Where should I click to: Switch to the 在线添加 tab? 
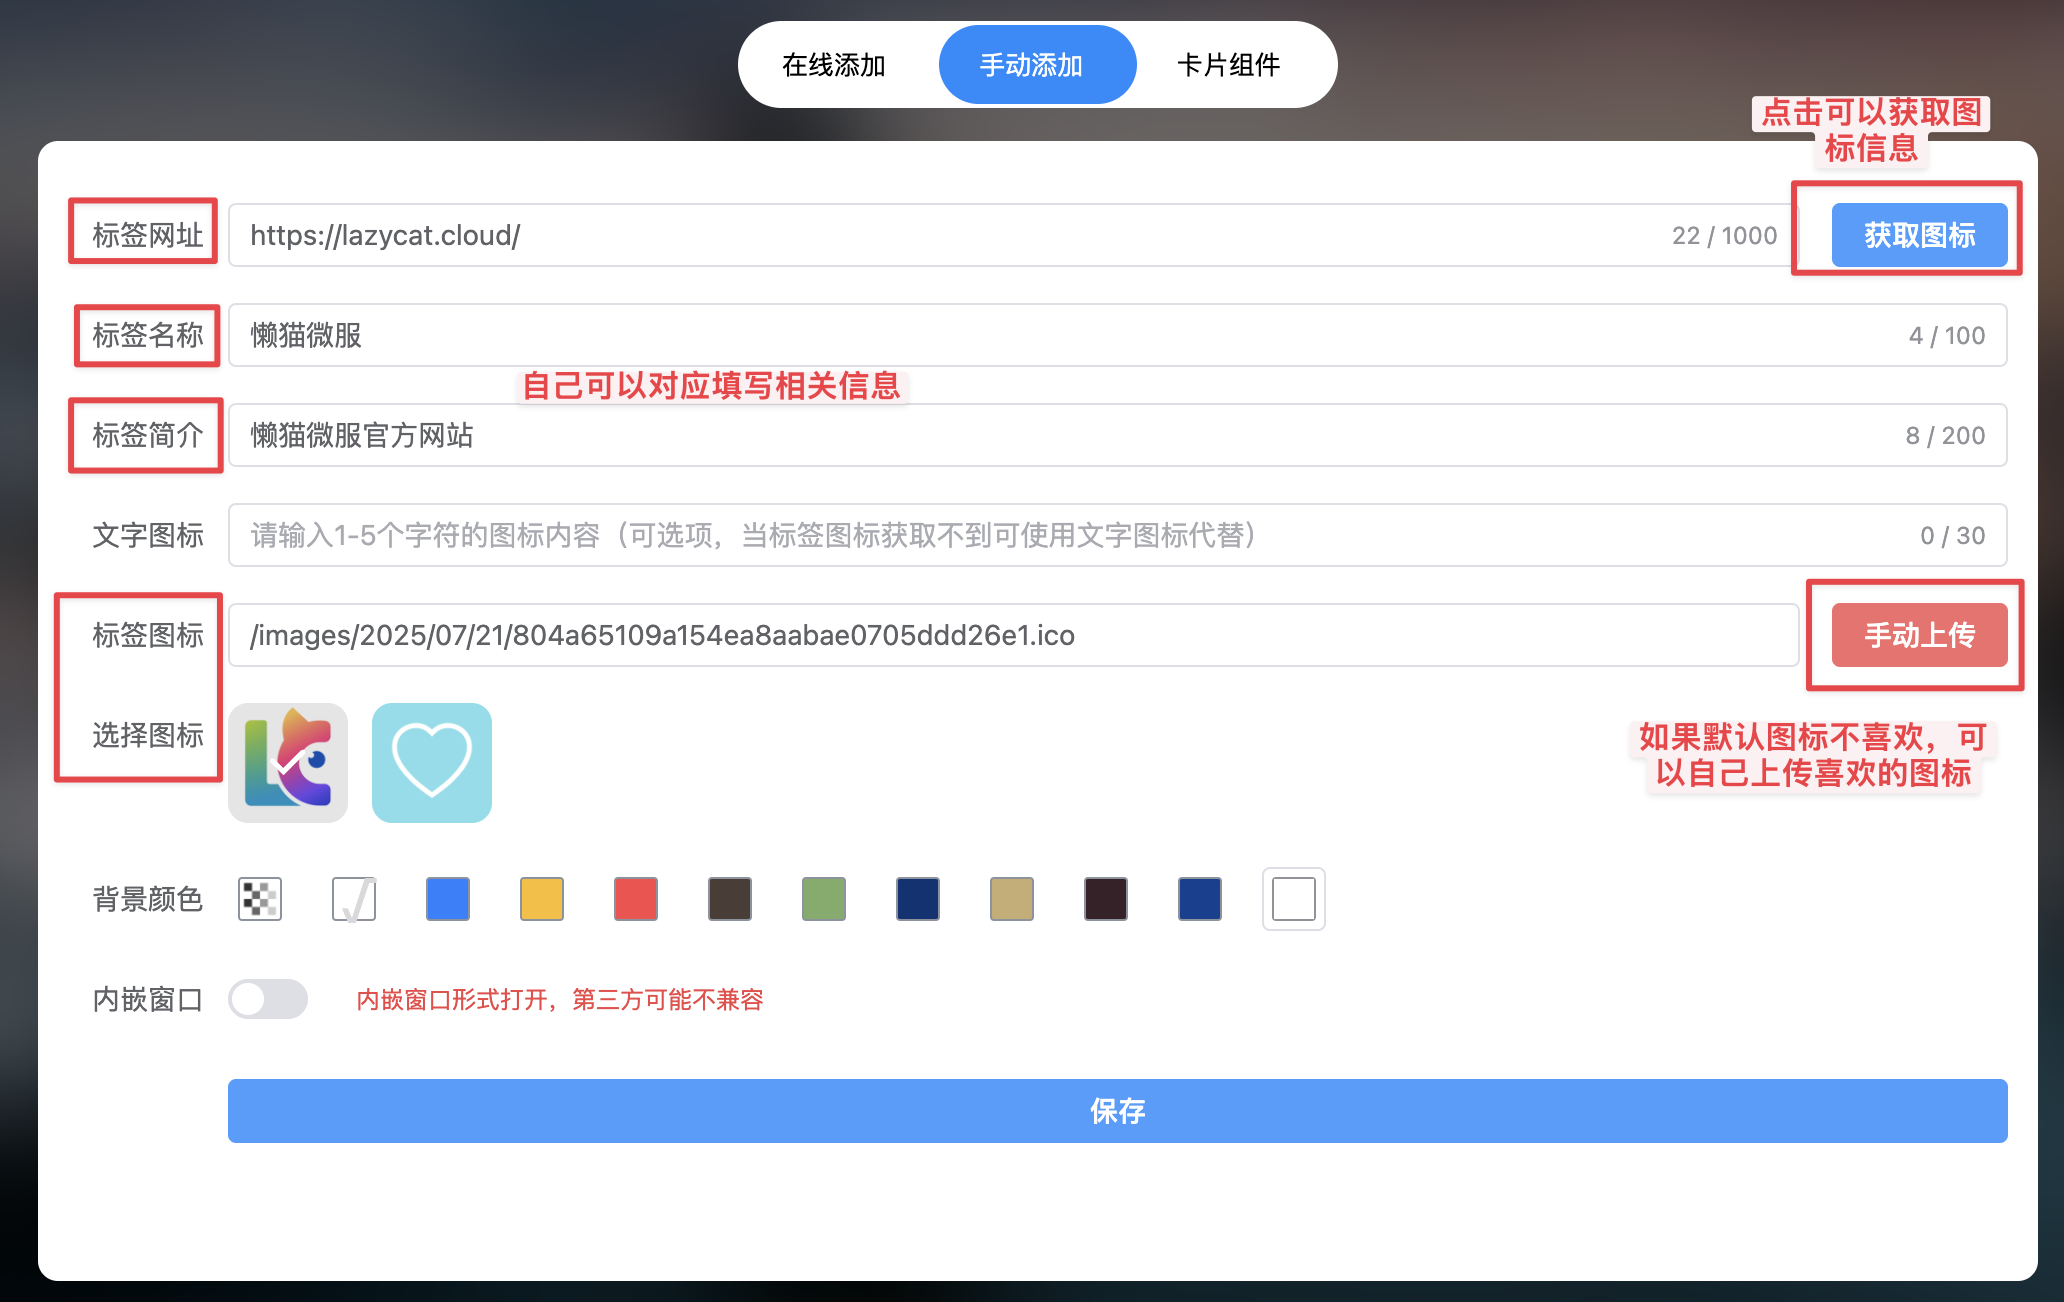(834, 65)
